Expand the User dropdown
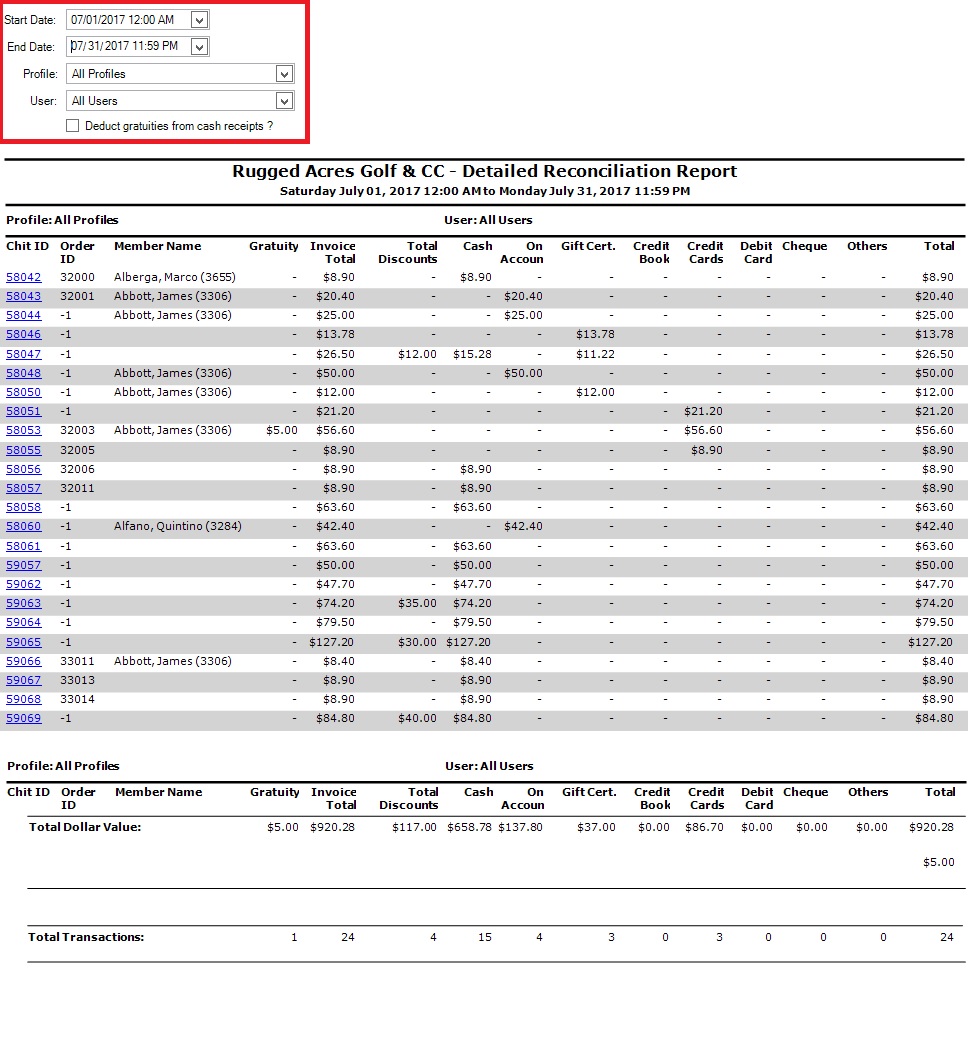 [284, 101]
